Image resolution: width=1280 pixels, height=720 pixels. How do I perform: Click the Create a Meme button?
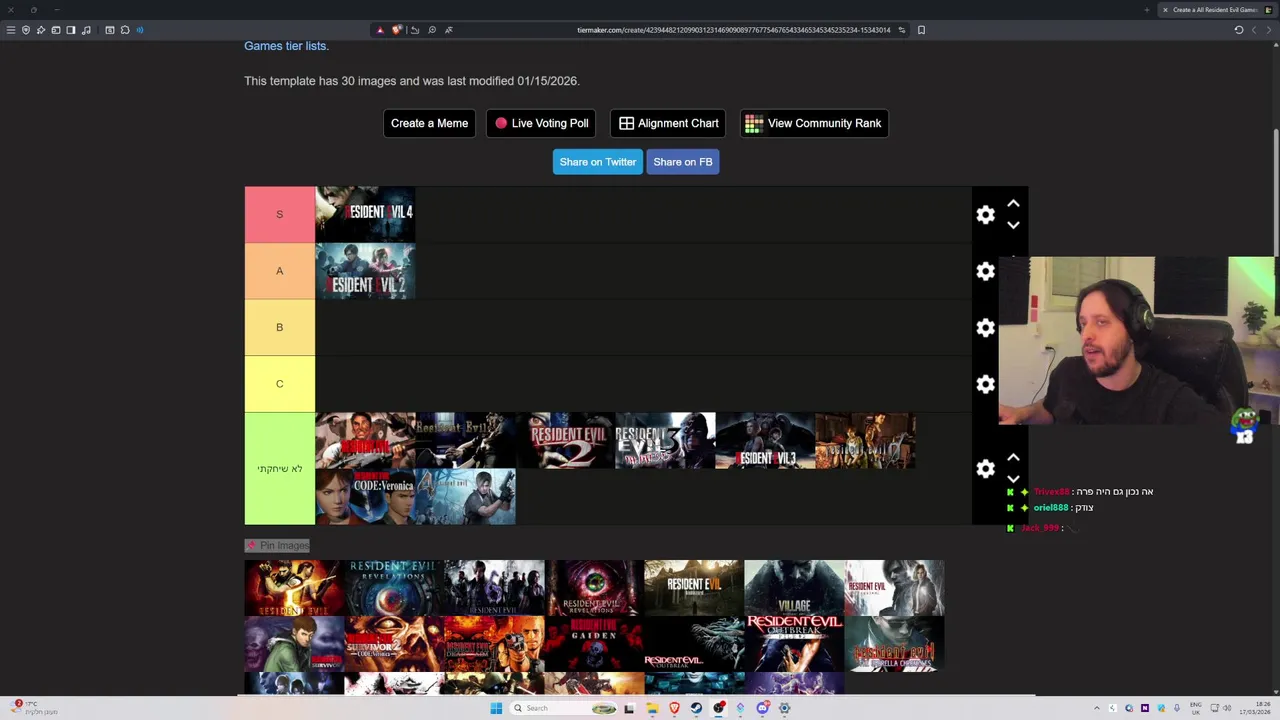(x=429, y=123)
